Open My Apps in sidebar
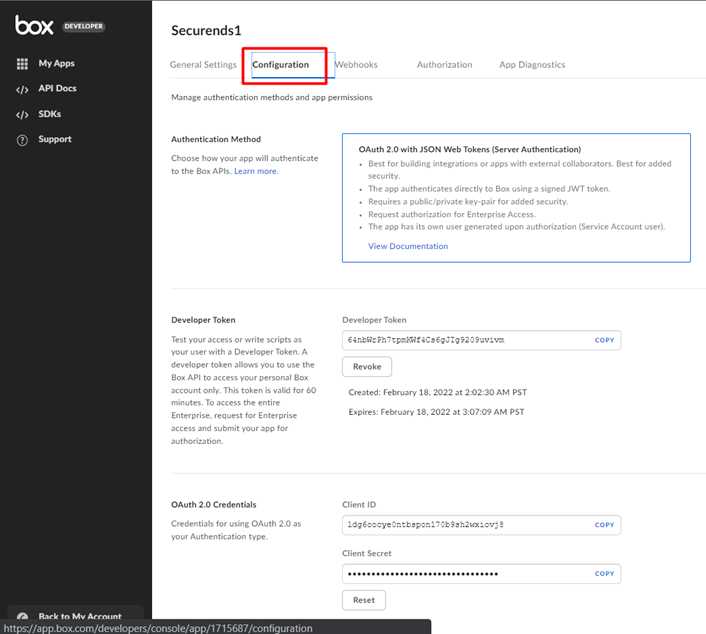The height and width of the screenshot is (634, 706). click(56, 63)
